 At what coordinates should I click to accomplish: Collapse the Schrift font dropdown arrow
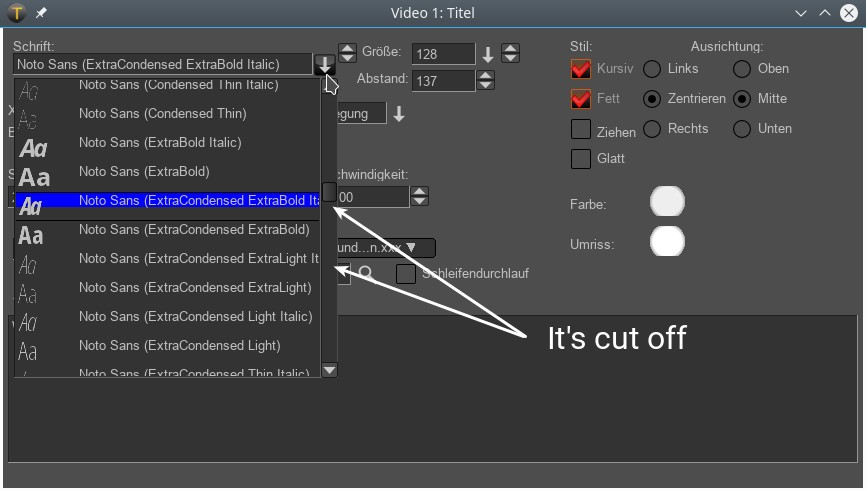pos(325,65)
